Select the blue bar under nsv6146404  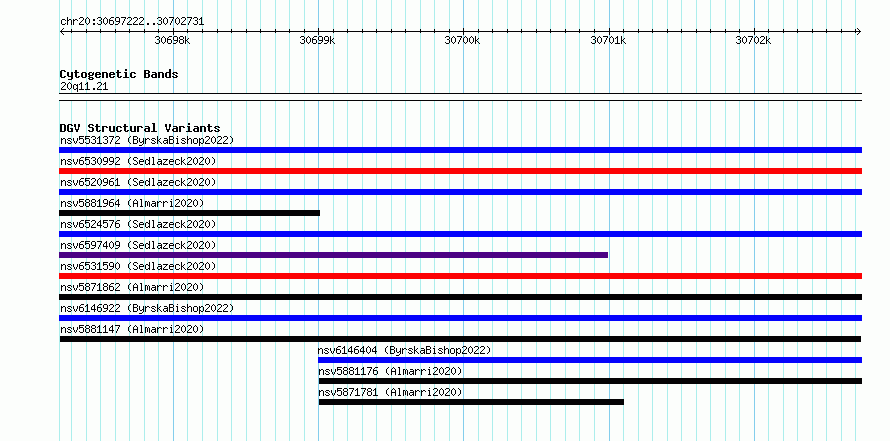click(x=590, y=360)
